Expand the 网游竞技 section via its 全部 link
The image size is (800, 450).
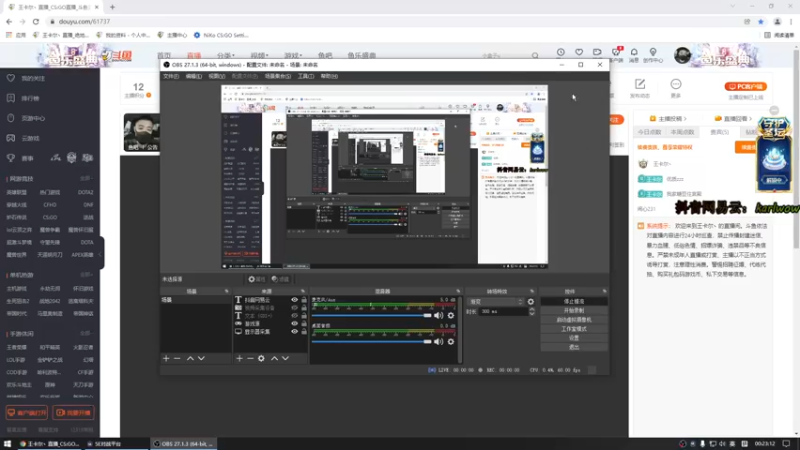pyautogui.click(x=86, y=179)
